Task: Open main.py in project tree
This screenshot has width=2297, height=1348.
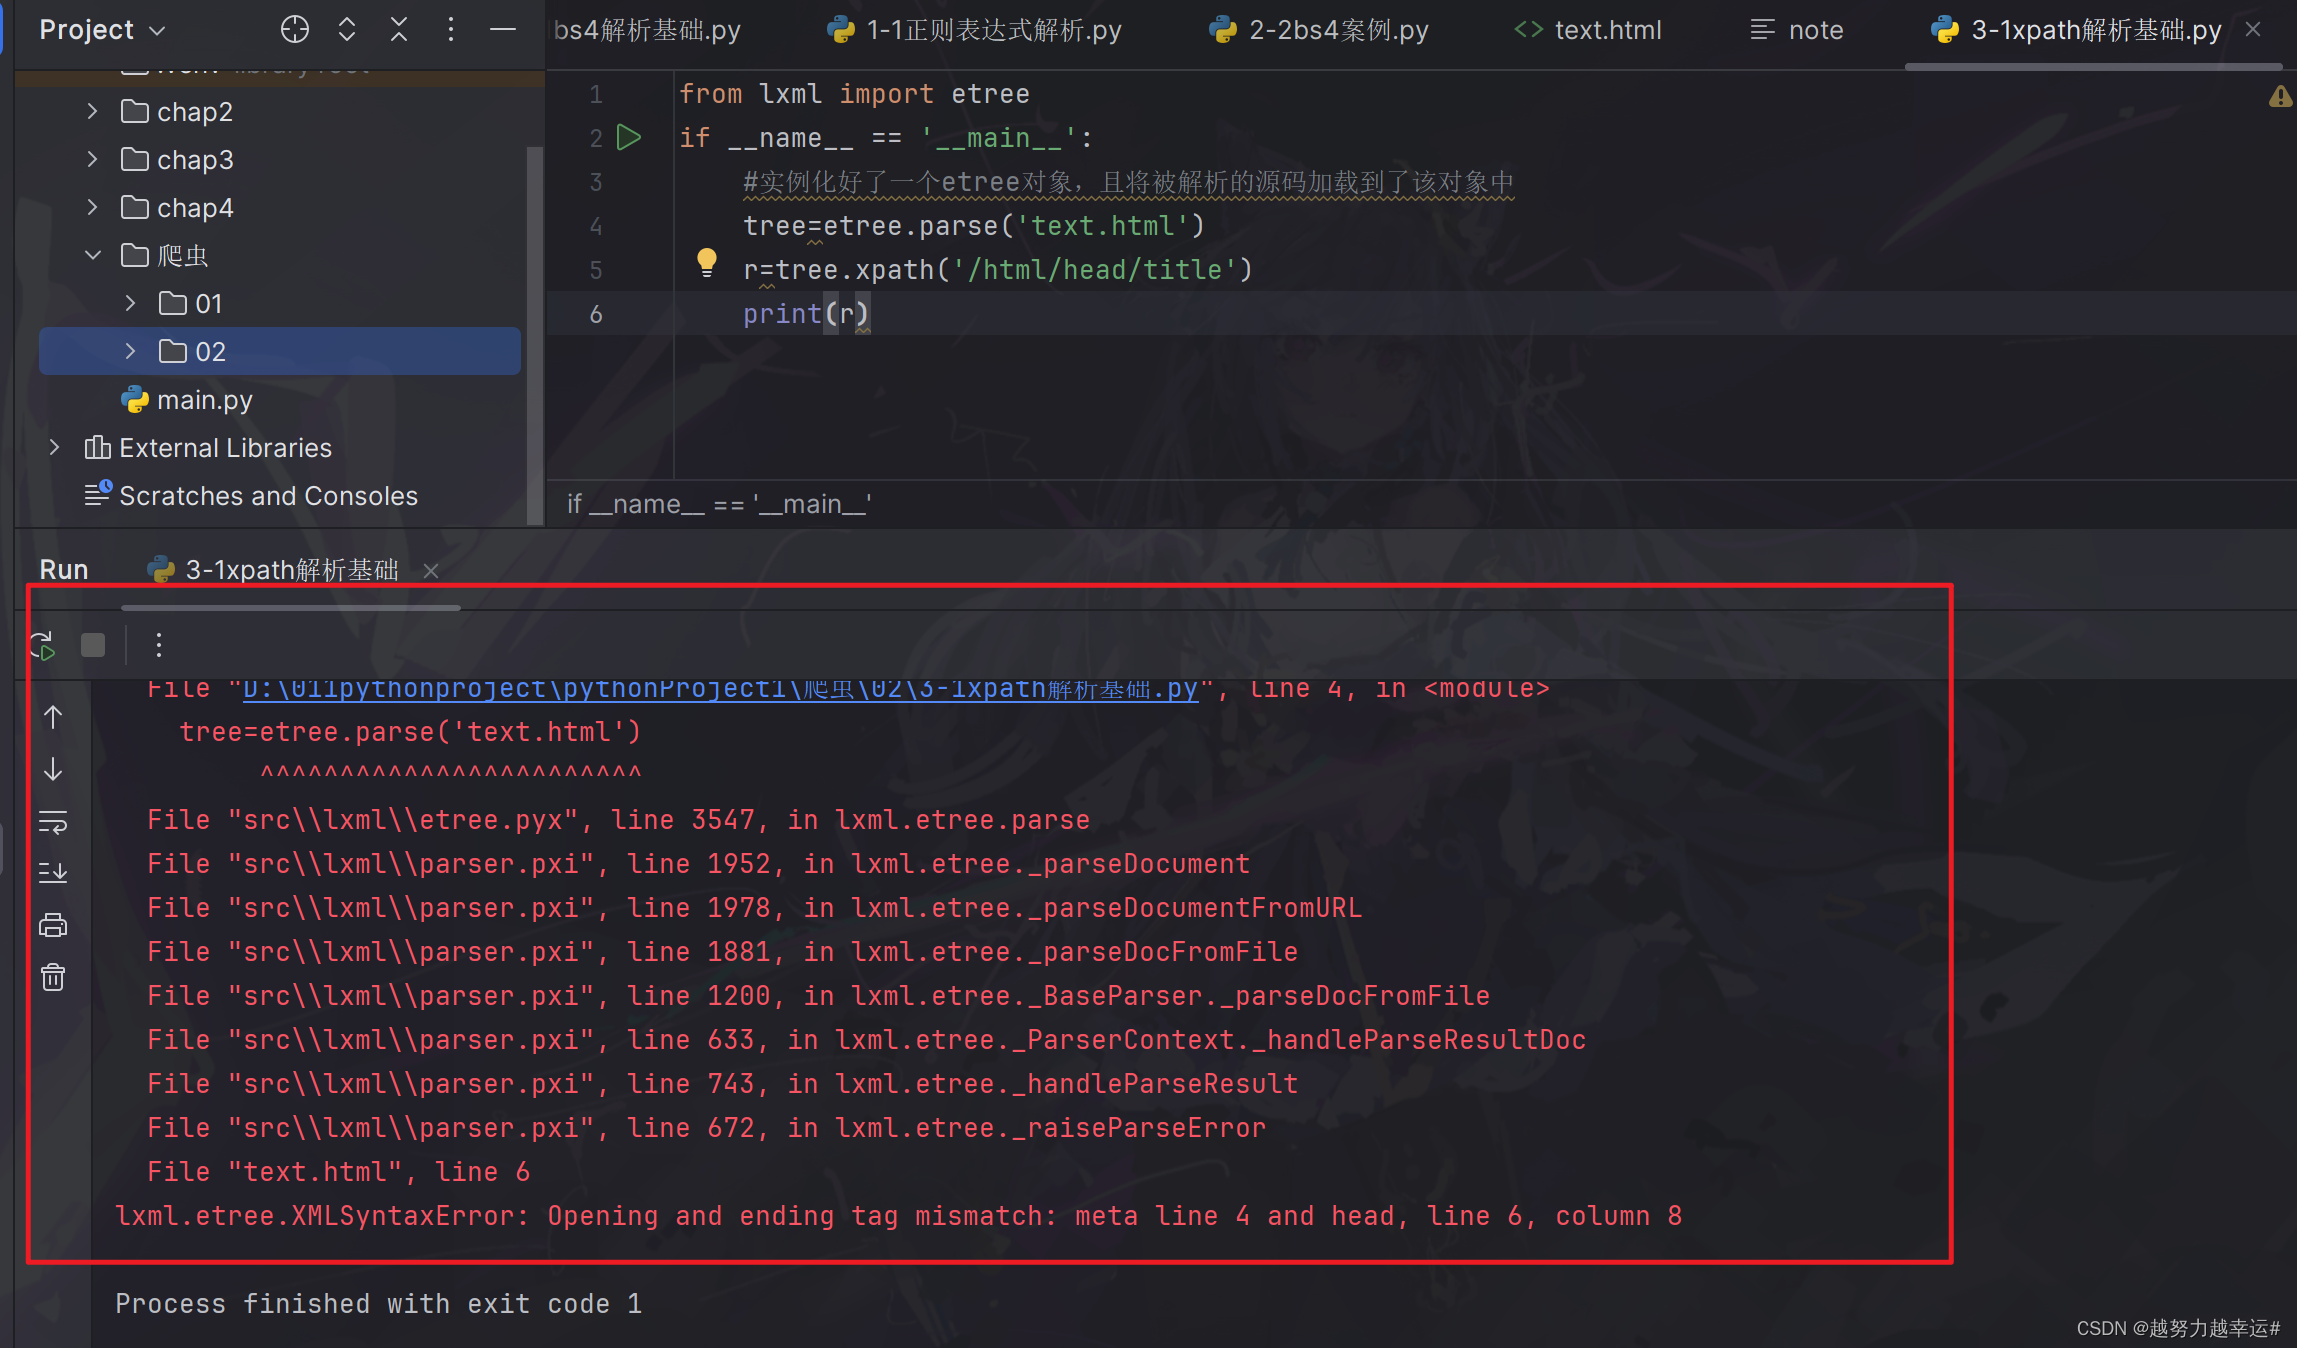Action: click(204, 400)
